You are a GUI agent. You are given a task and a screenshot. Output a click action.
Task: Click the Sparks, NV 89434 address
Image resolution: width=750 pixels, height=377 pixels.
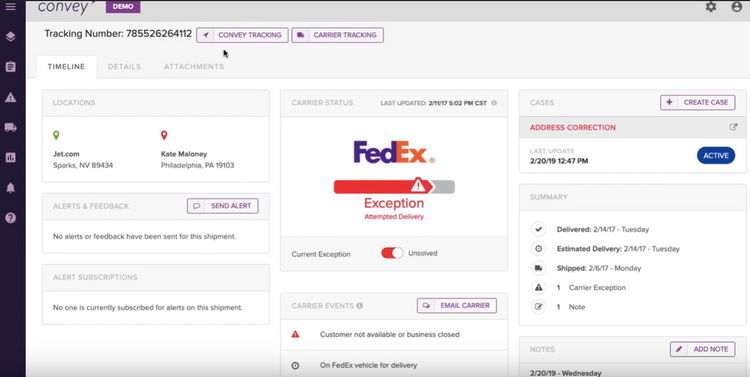tap(83, 166)
